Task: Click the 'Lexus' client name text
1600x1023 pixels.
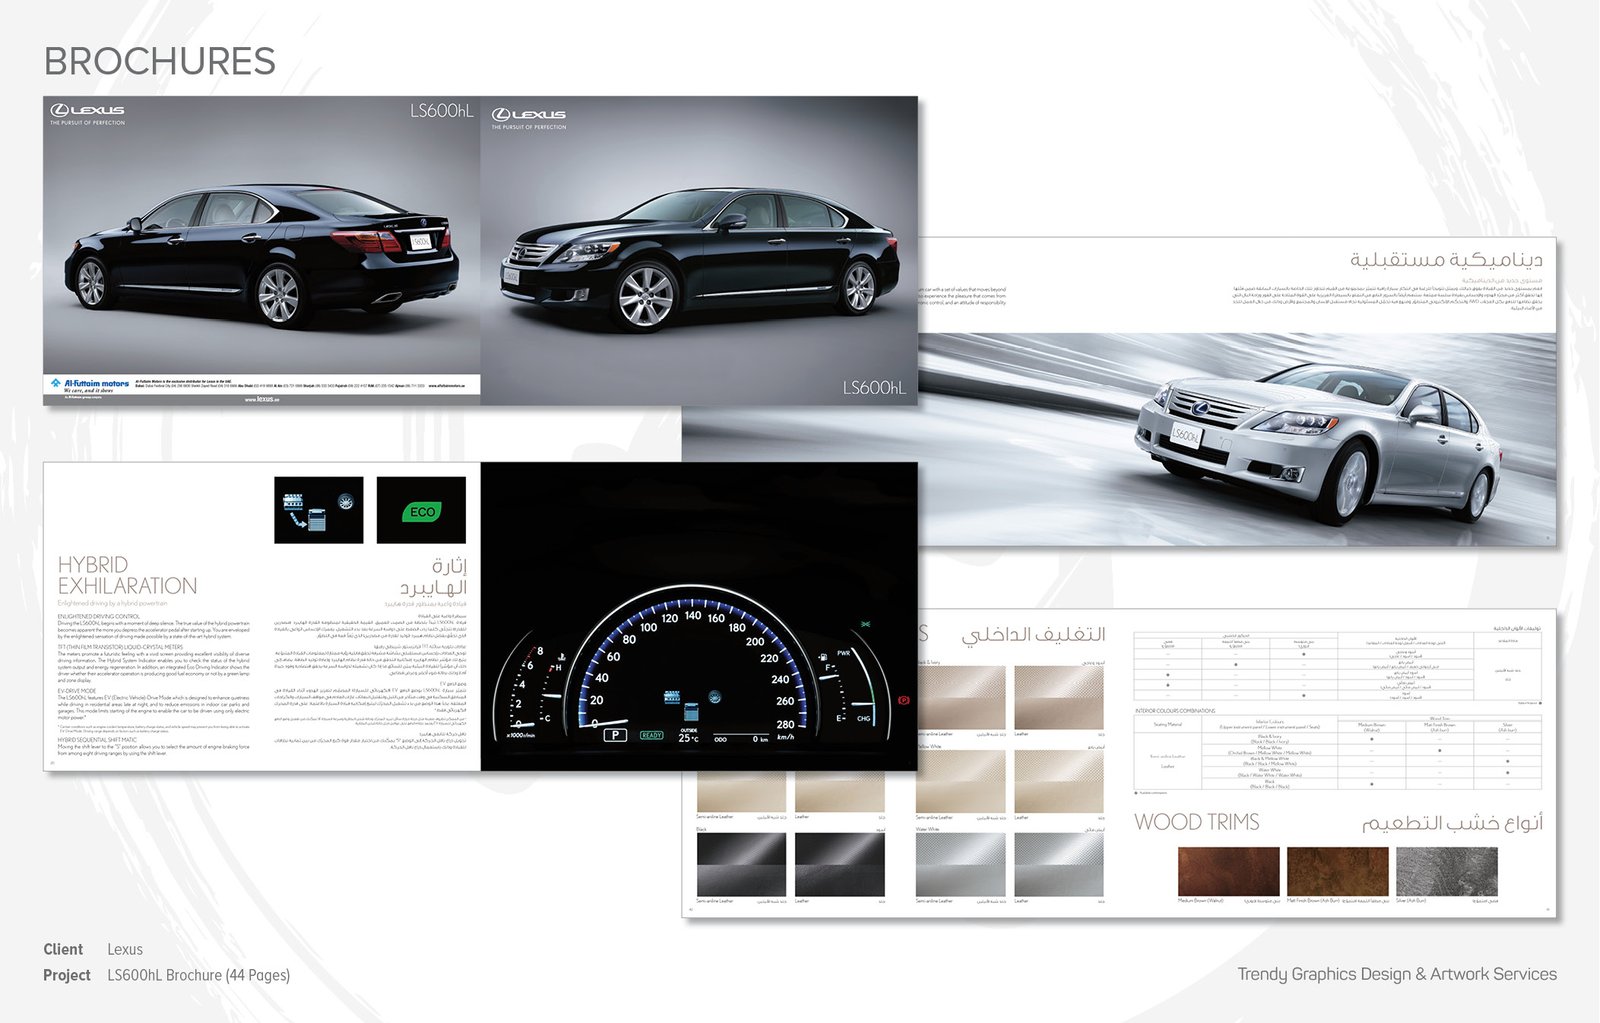Action: (125, 949)
